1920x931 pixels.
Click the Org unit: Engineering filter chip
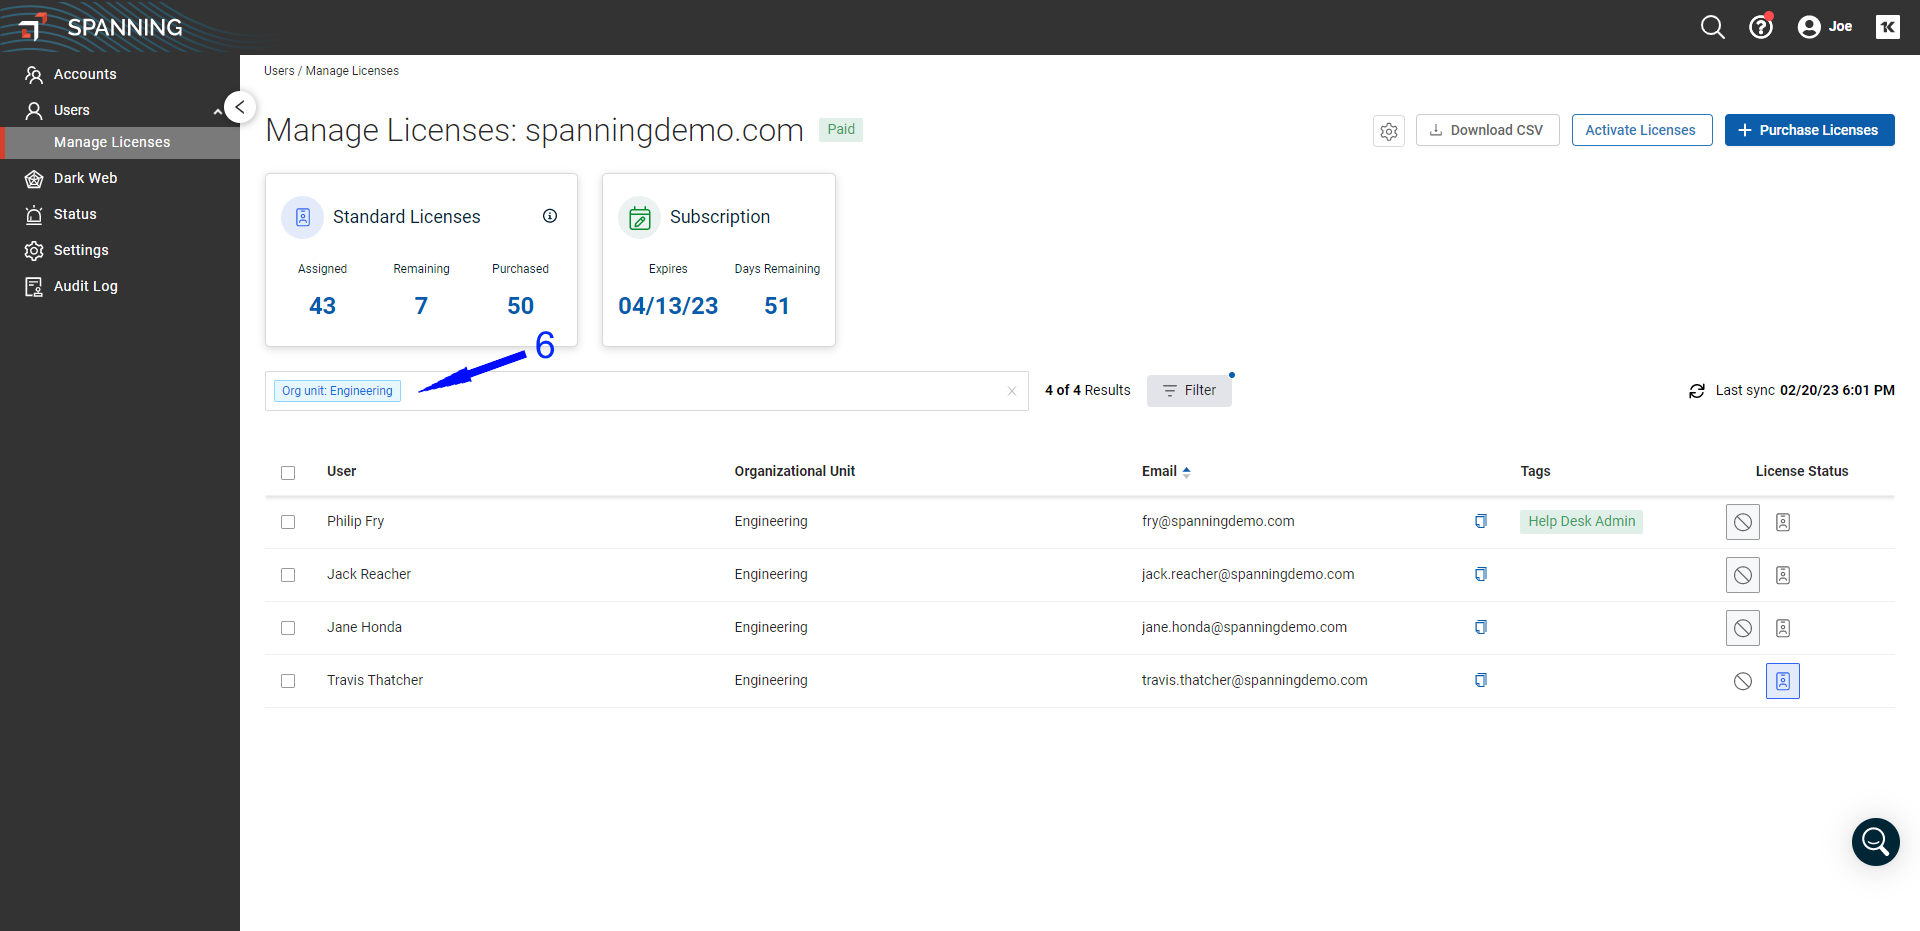coord(337,391)
